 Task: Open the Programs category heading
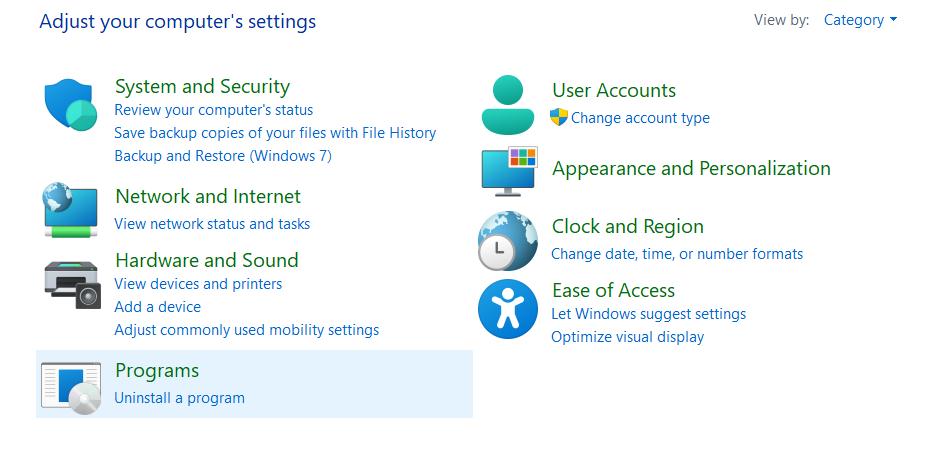coord(157,370)
